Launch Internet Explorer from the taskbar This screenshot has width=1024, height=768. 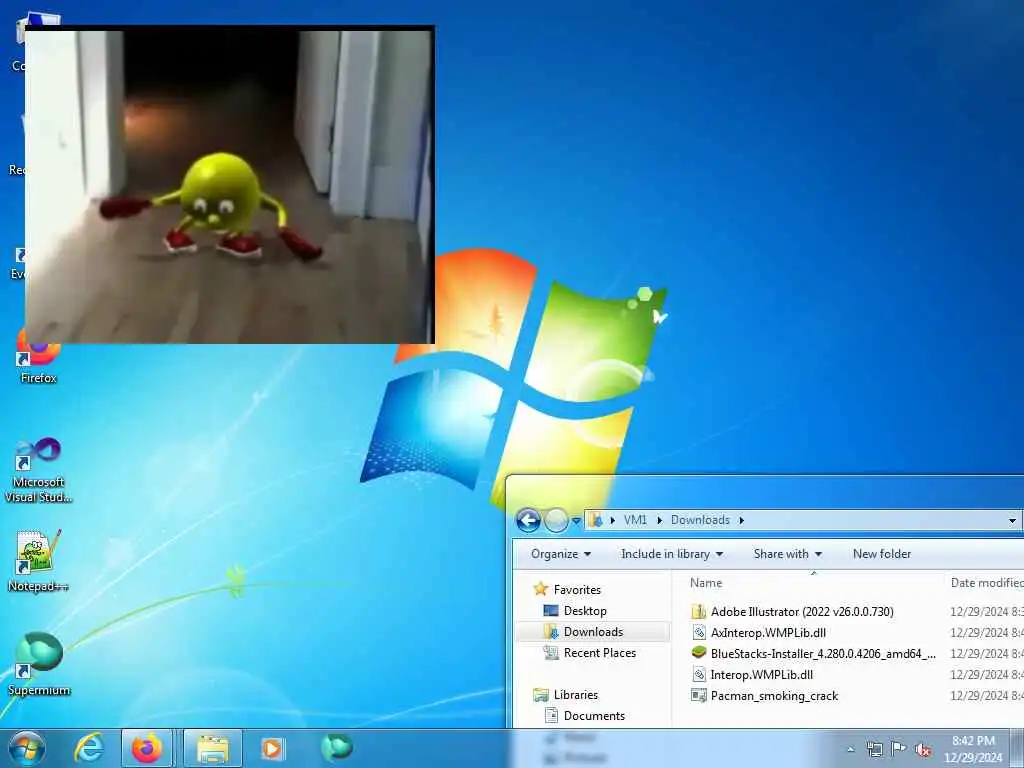[88, 748]
